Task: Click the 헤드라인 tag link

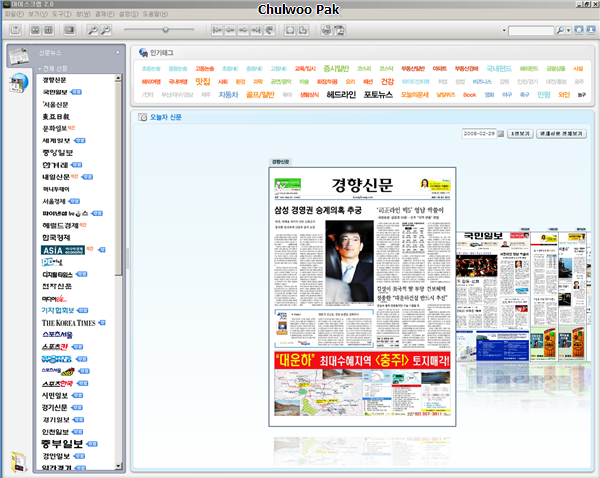Action: [341, 95]
